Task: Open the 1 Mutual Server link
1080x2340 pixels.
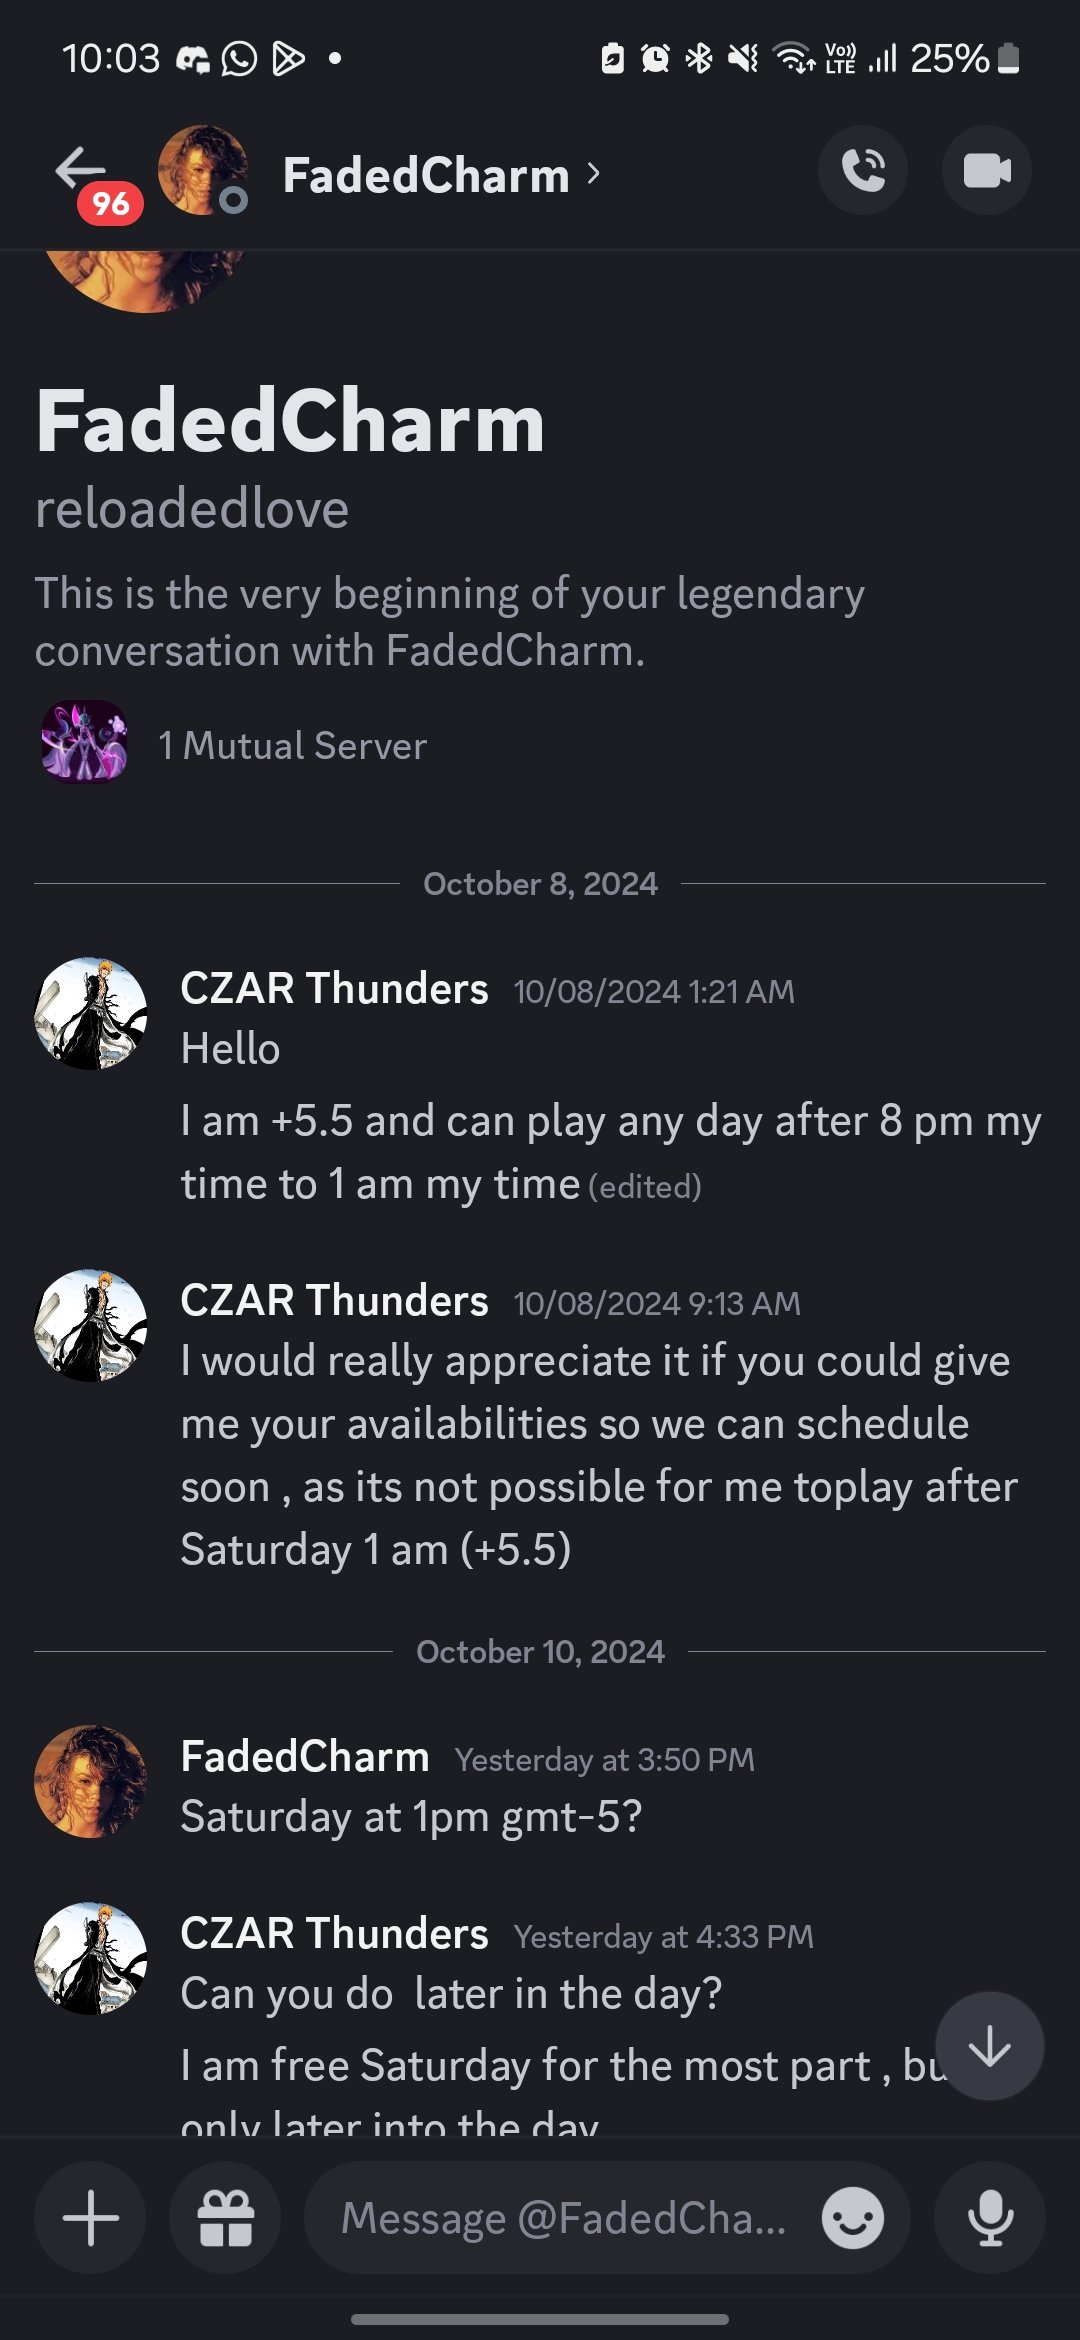Action: [x=293, y=746]
